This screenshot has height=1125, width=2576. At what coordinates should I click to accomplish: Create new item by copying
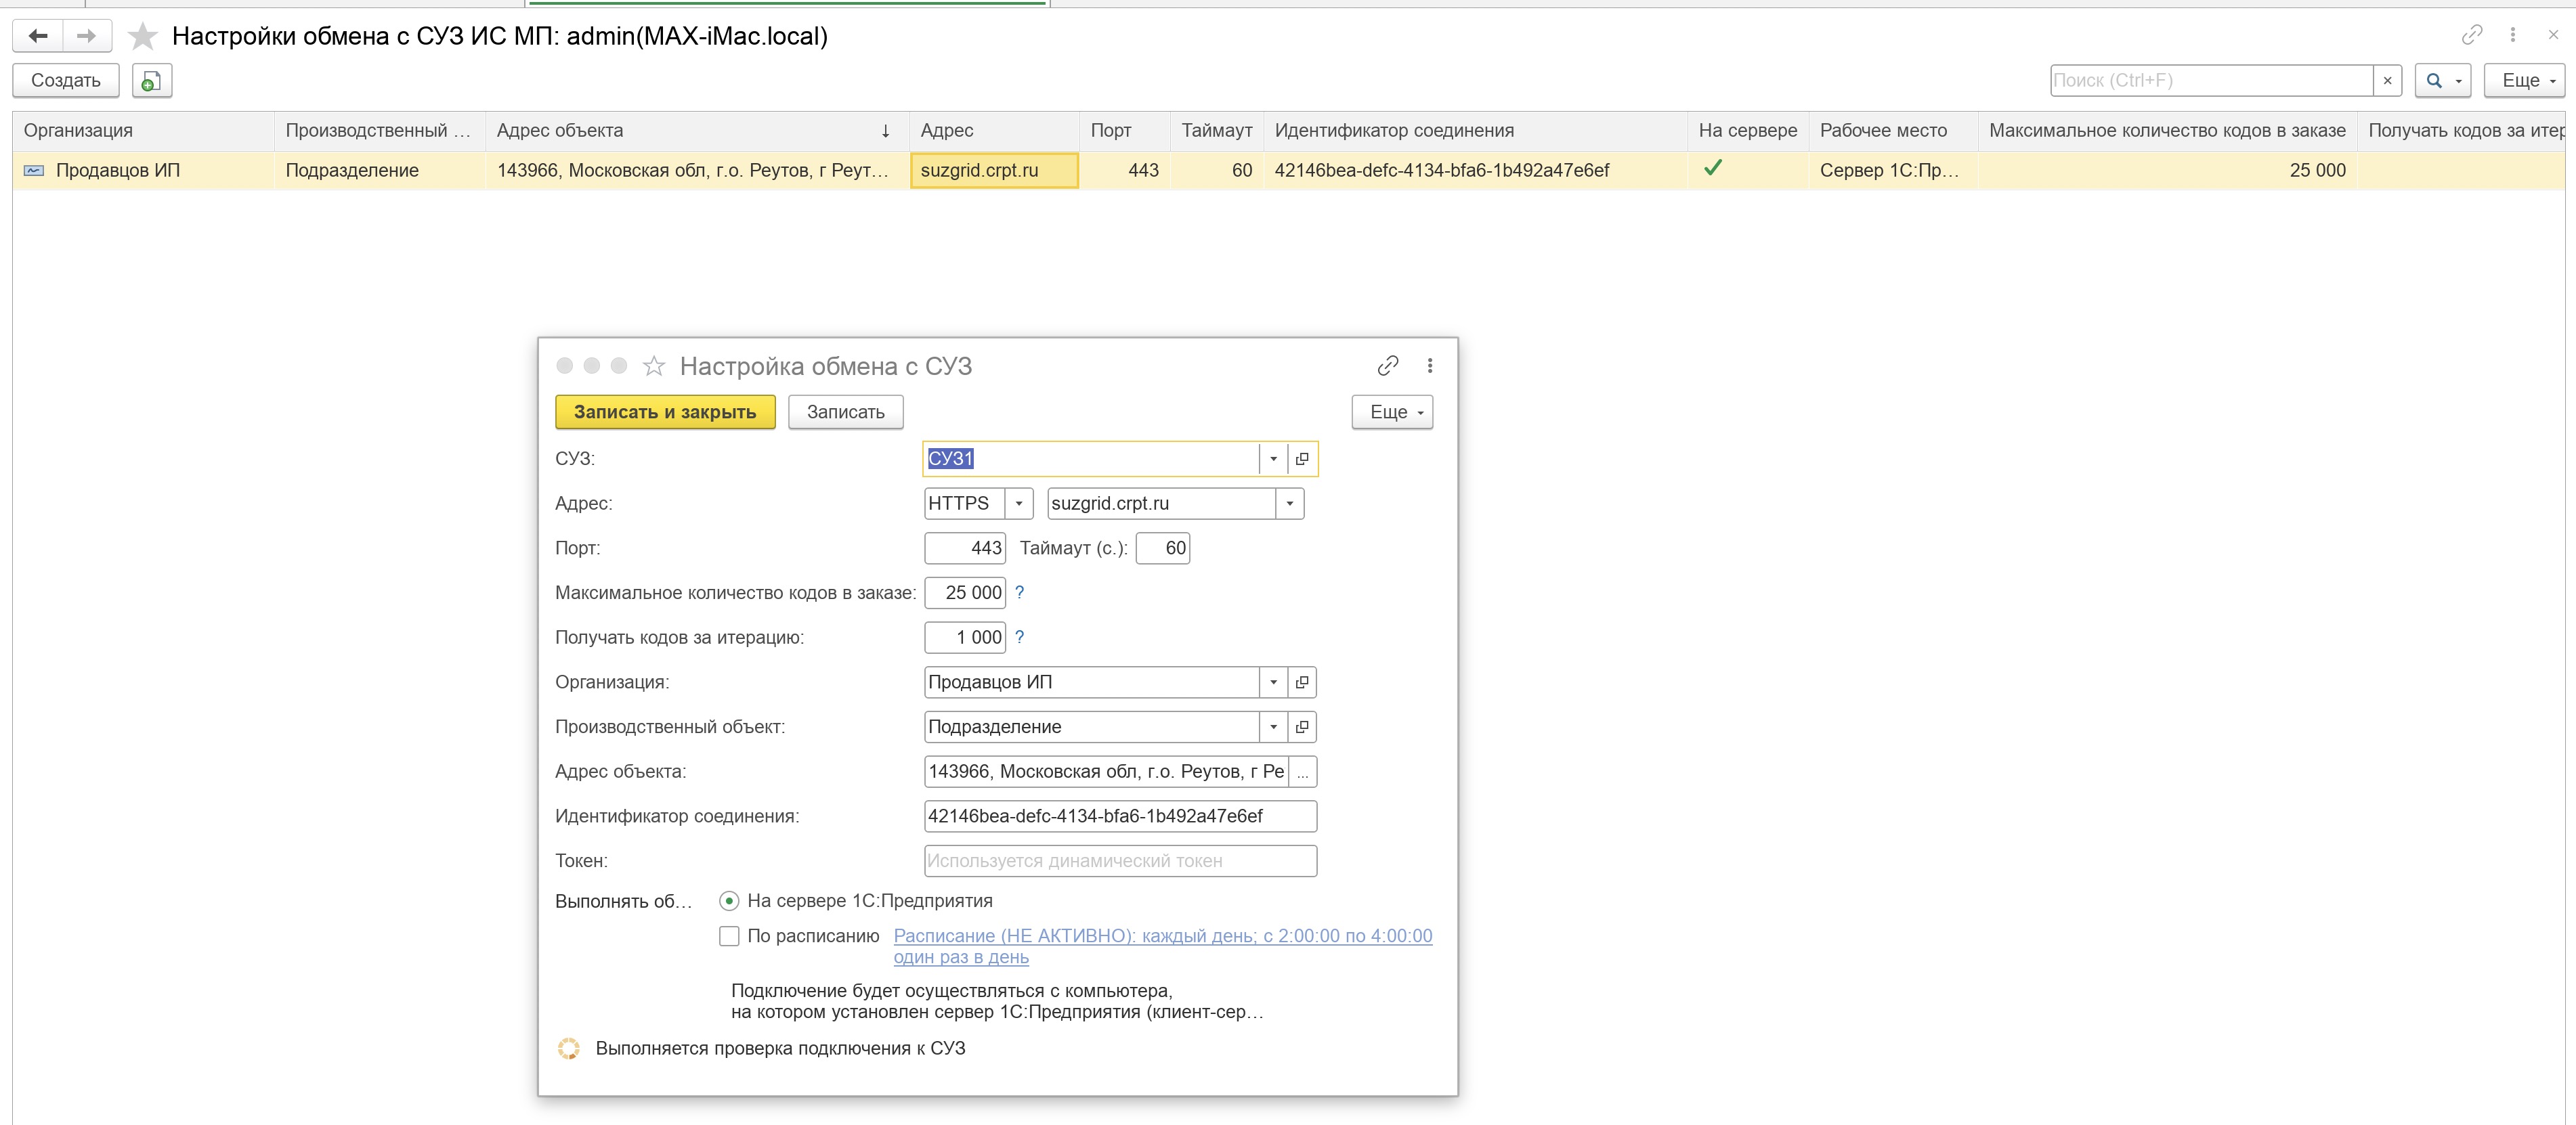tap(151, 81)
